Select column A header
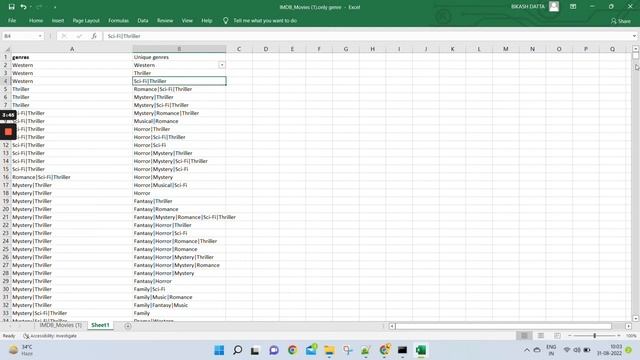This screenshot has height=360, width=640. pyautogui.click(x=72, y=49)
